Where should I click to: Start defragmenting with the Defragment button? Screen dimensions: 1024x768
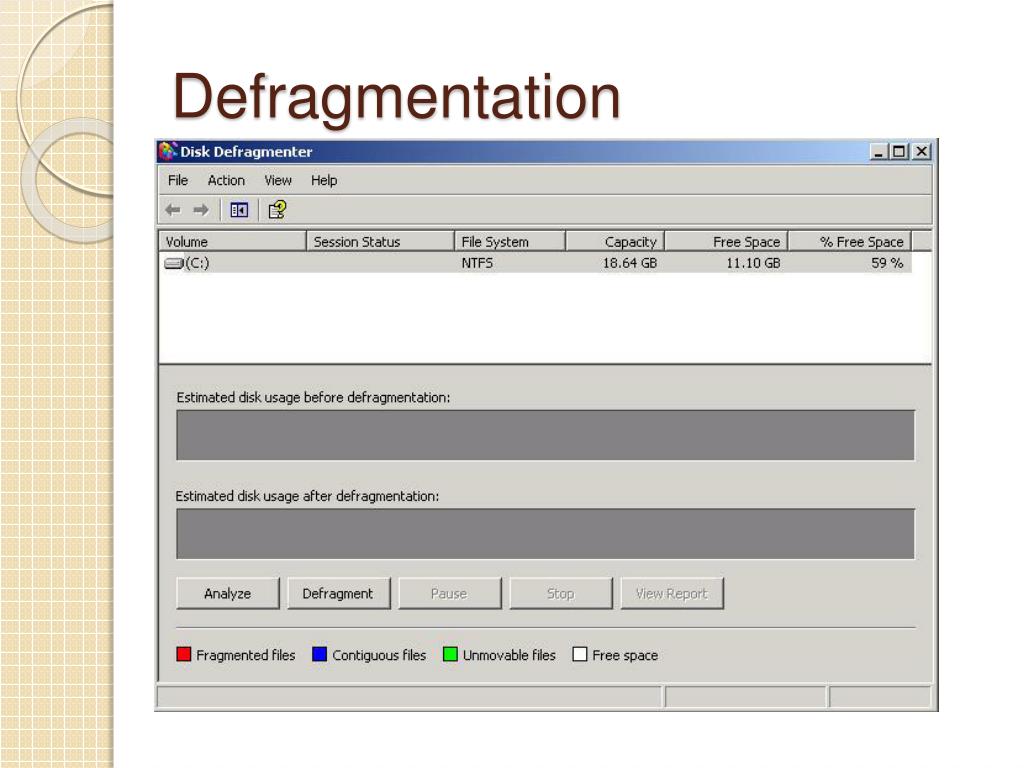tap(338, 594)
